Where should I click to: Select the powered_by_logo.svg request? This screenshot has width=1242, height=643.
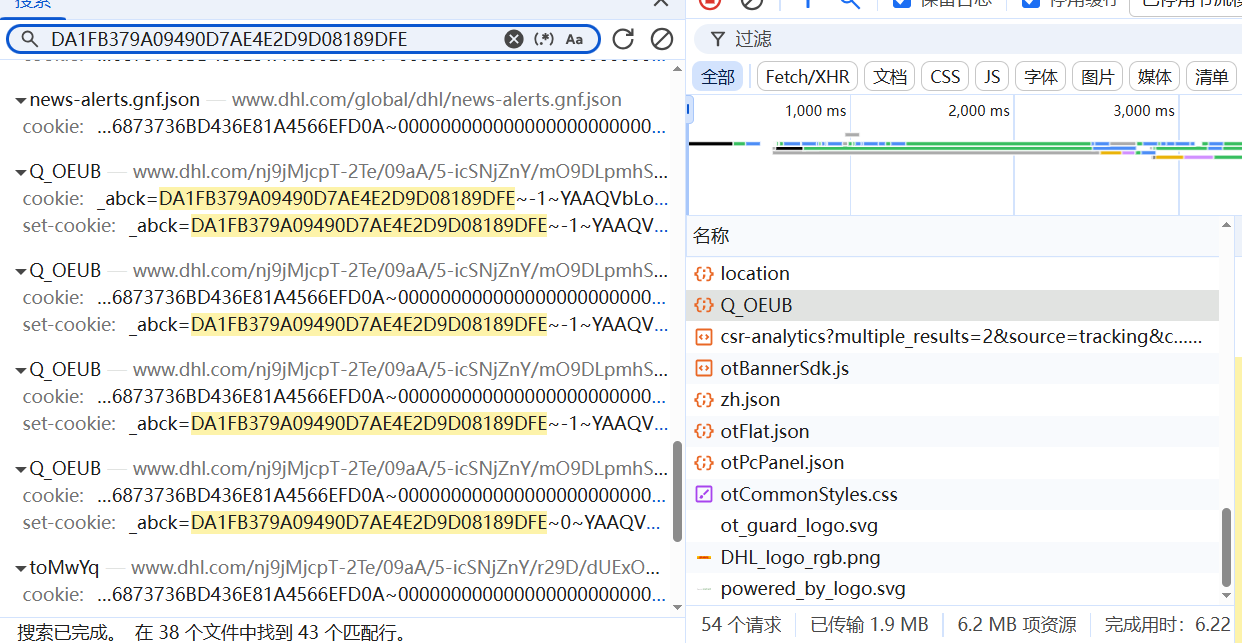953,589
